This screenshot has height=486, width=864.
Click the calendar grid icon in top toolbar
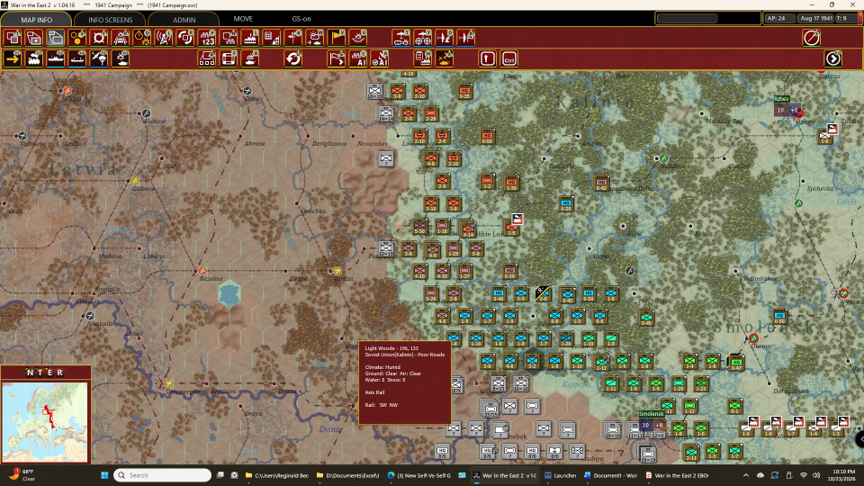272,38
